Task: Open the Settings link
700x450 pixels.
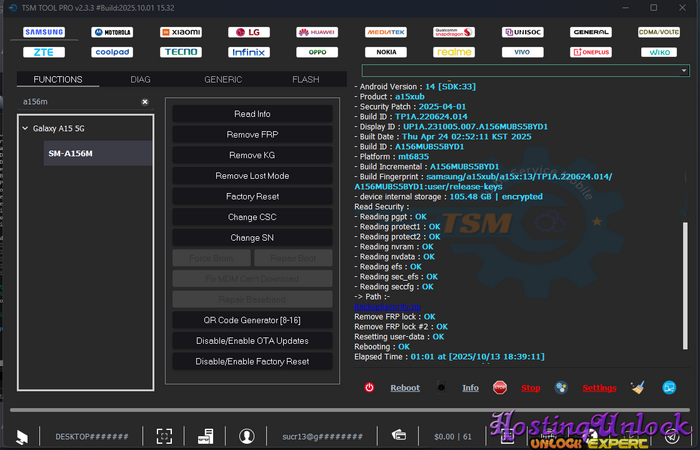Action: click(x=599, y=388)
